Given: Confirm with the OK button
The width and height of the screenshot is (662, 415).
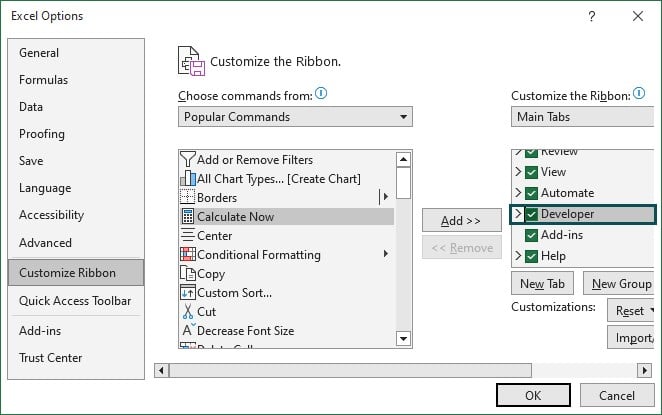Looking at the screenshot, I should click(533, 395).
